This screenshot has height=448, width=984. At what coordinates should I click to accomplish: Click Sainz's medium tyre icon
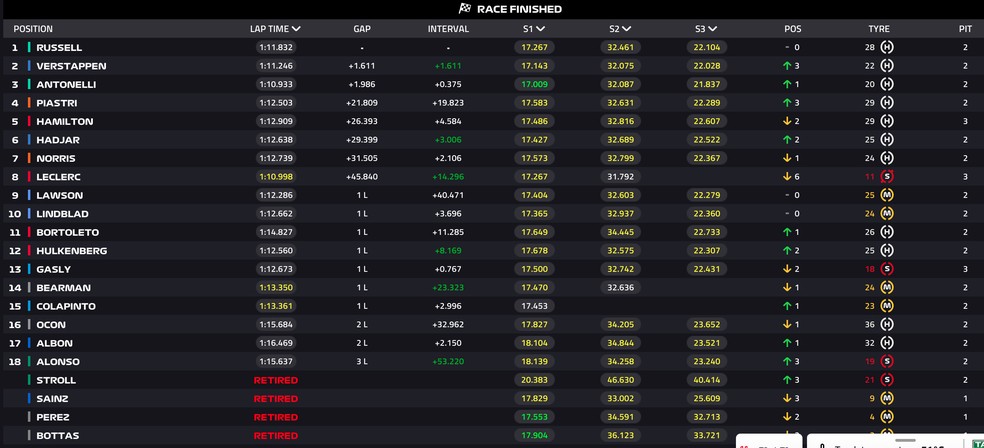887,398
